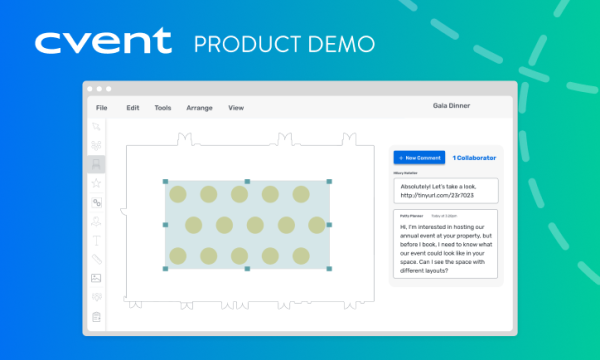The width and height of the screenshot is (600, 360).
Task: Open the attendees group icon
Action: 96,297
